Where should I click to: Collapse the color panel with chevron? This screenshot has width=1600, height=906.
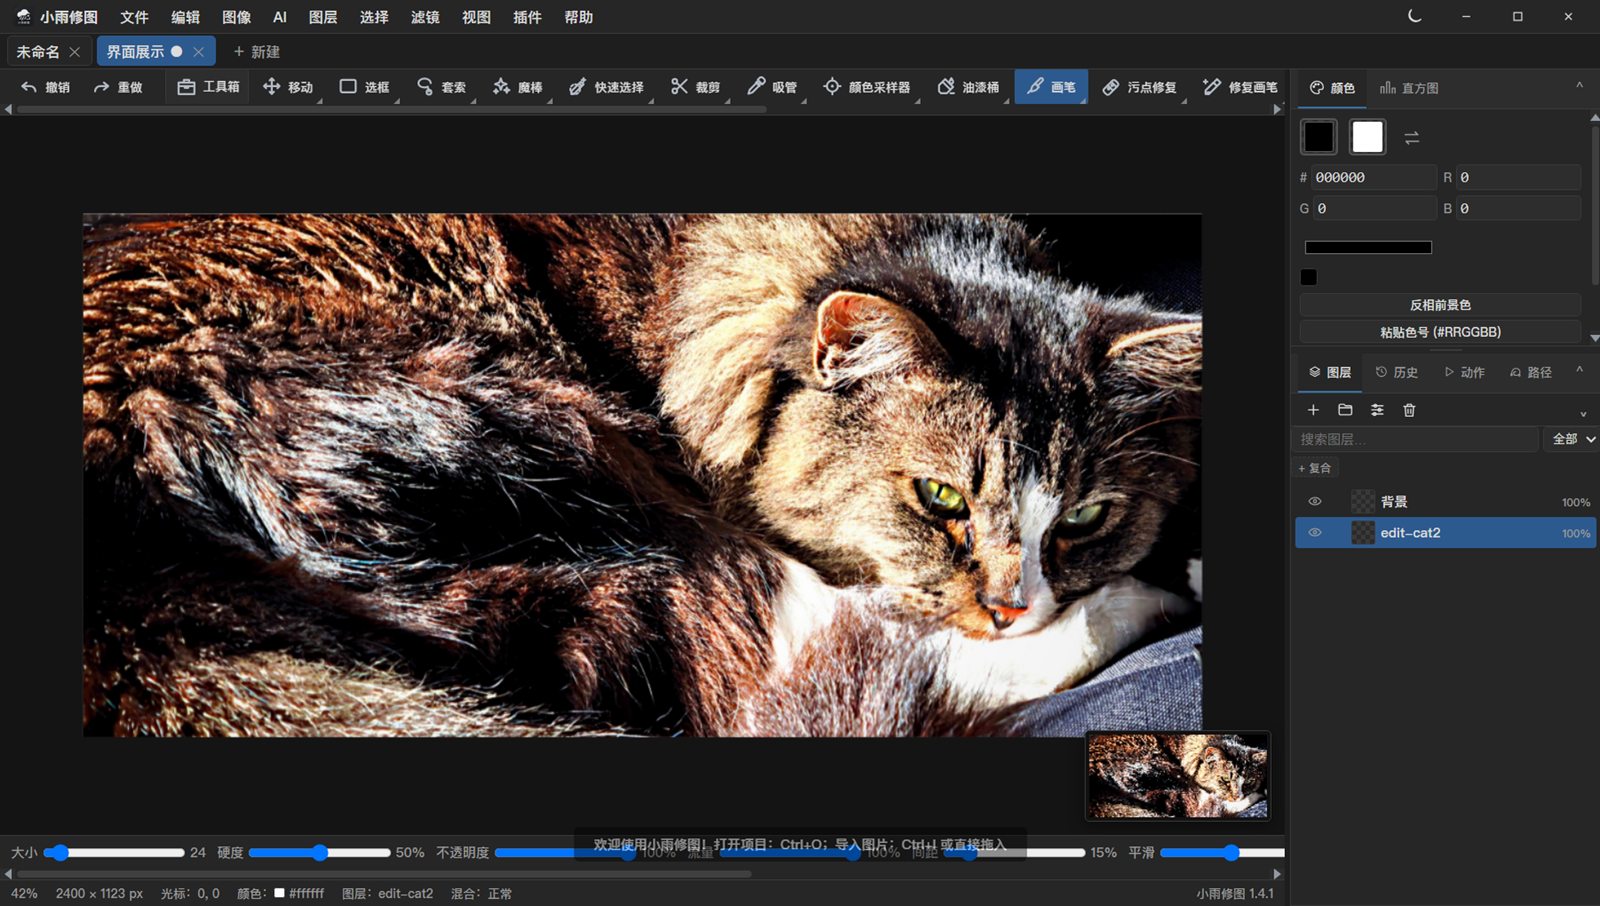[x=1580, y=86]
